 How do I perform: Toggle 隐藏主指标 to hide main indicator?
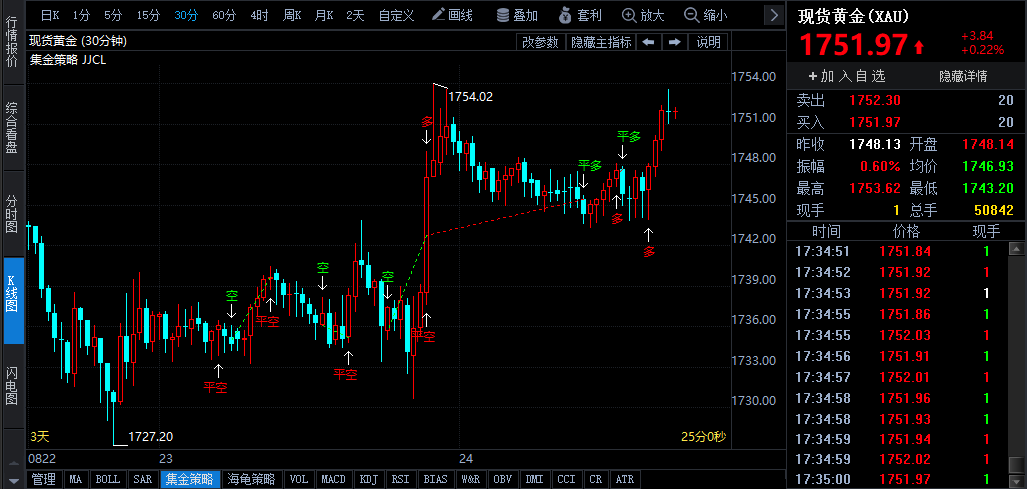click(x=601, y=42)
